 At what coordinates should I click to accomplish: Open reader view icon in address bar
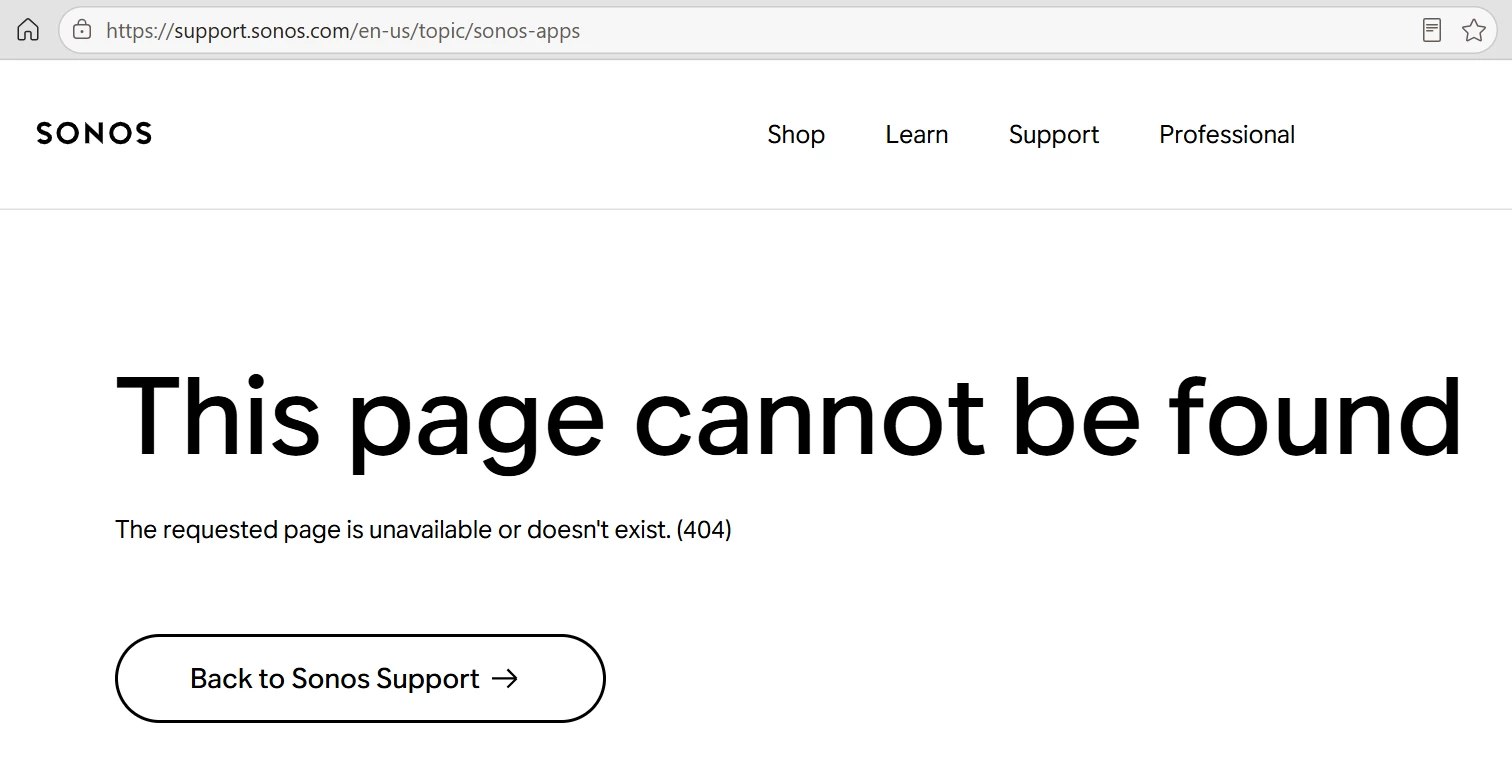(1432, 30)
